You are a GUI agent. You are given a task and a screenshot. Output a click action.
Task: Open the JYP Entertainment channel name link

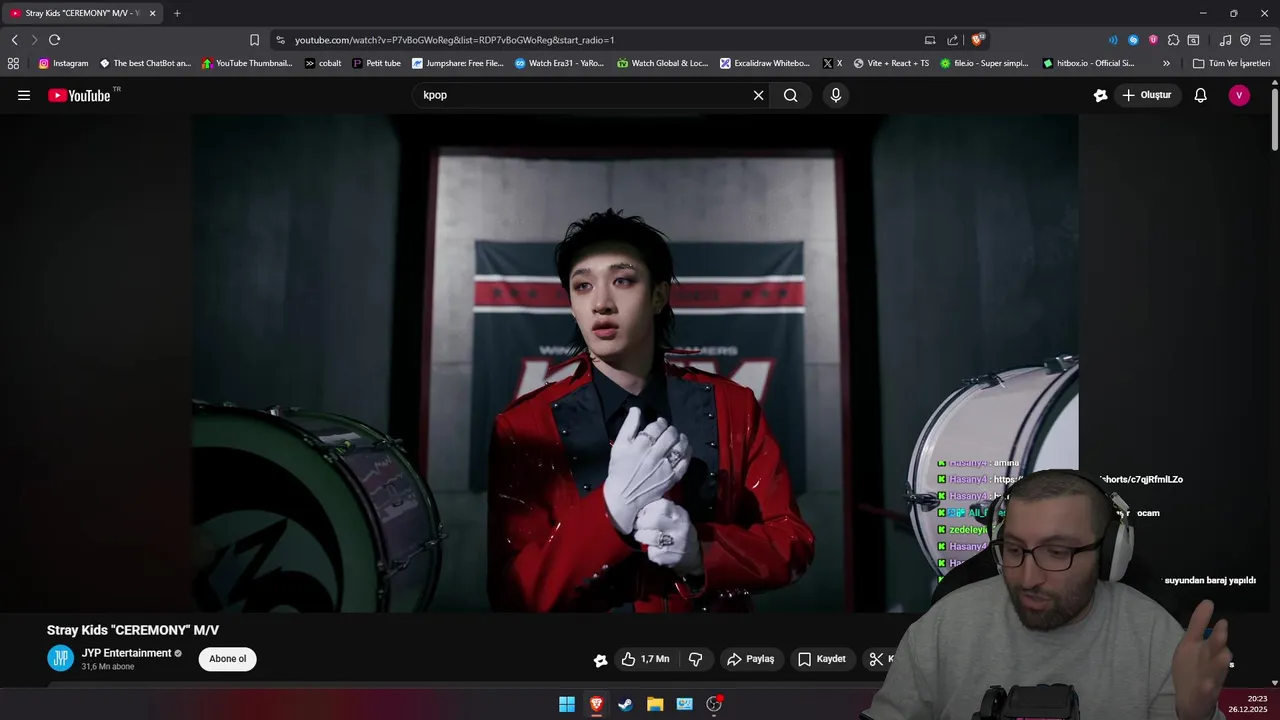126,653
